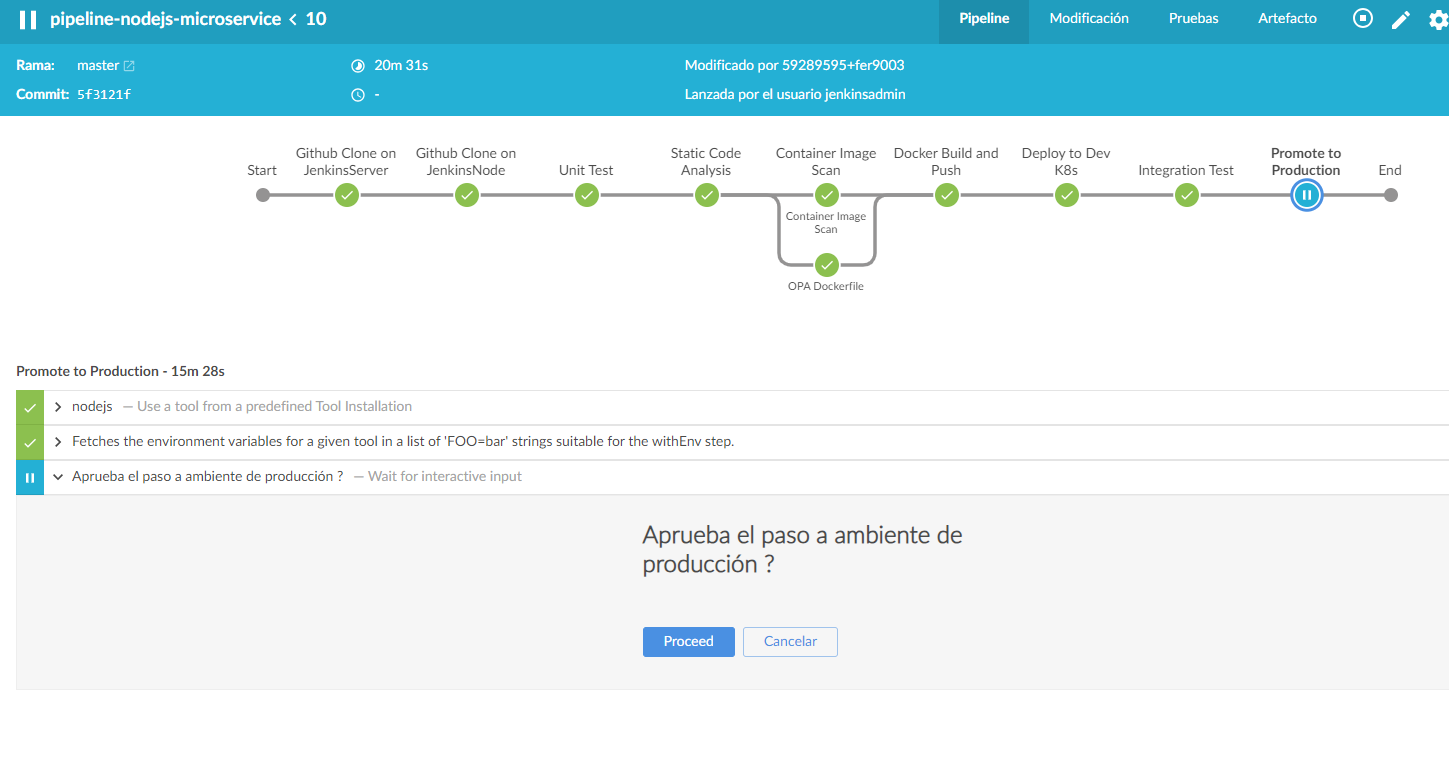
Task: Select the Deploy to Dev K8s stage node
Action: click(1067, 195)
